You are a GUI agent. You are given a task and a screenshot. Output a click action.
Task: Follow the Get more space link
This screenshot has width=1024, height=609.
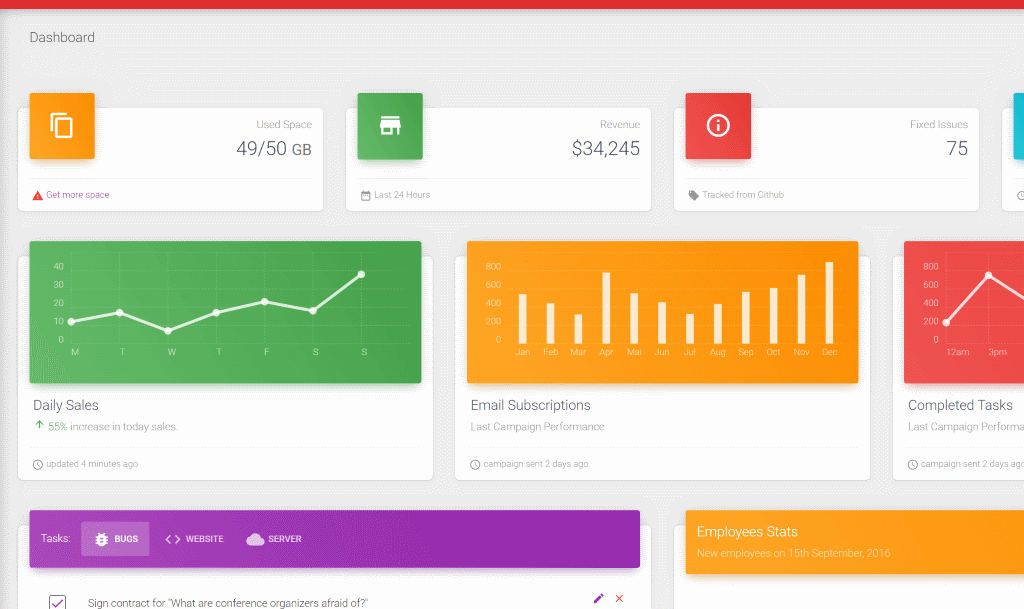click(78, 195)
